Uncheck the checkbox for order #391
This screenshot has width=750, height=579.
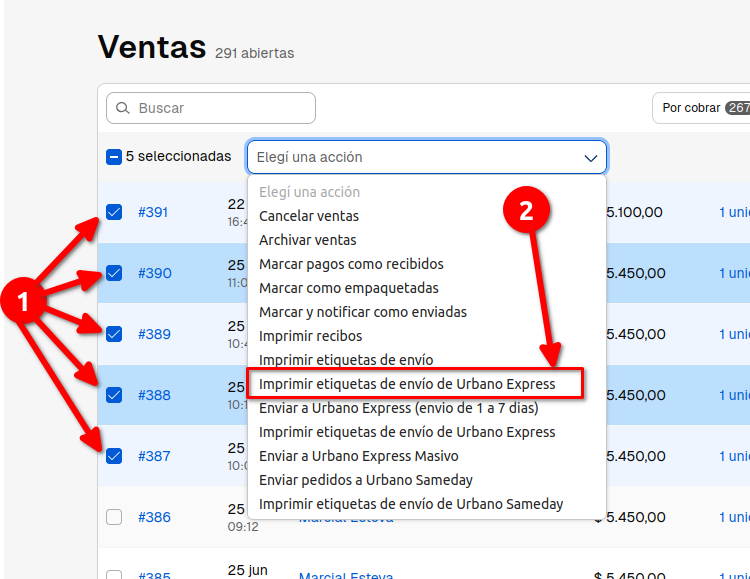[x=114, y=212]
